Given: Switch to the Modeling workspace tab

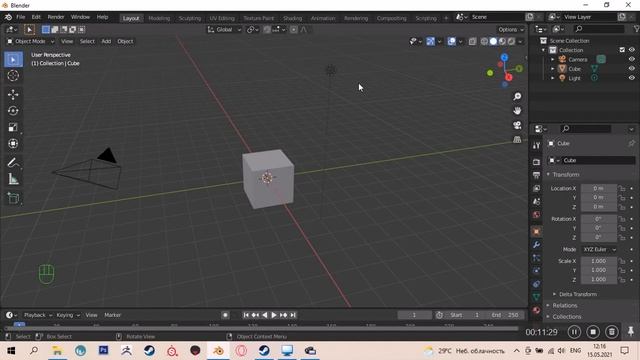Looking at the screenshot, I should pos(159,18).
